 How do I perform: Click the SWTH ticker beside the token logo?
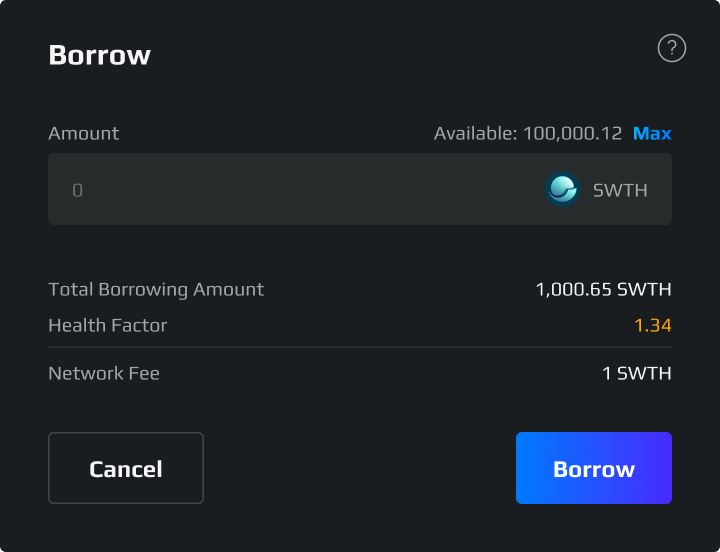620,190
